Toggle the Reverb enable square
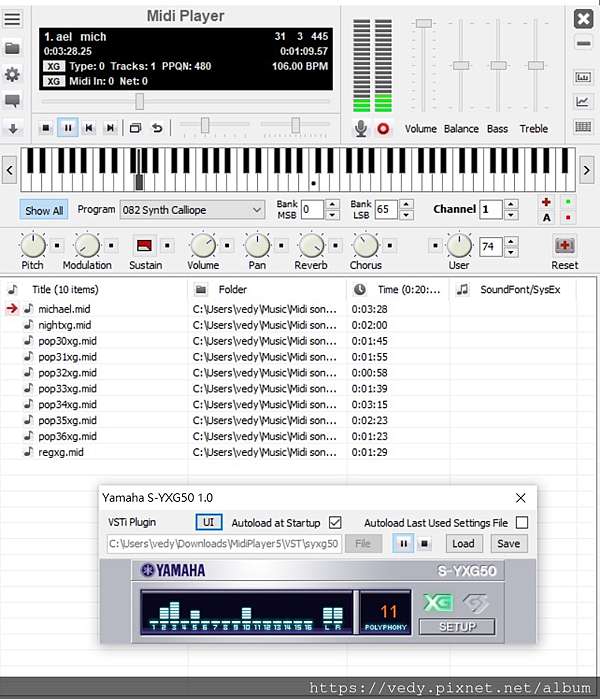600x699 pixels. click(336, 245)
